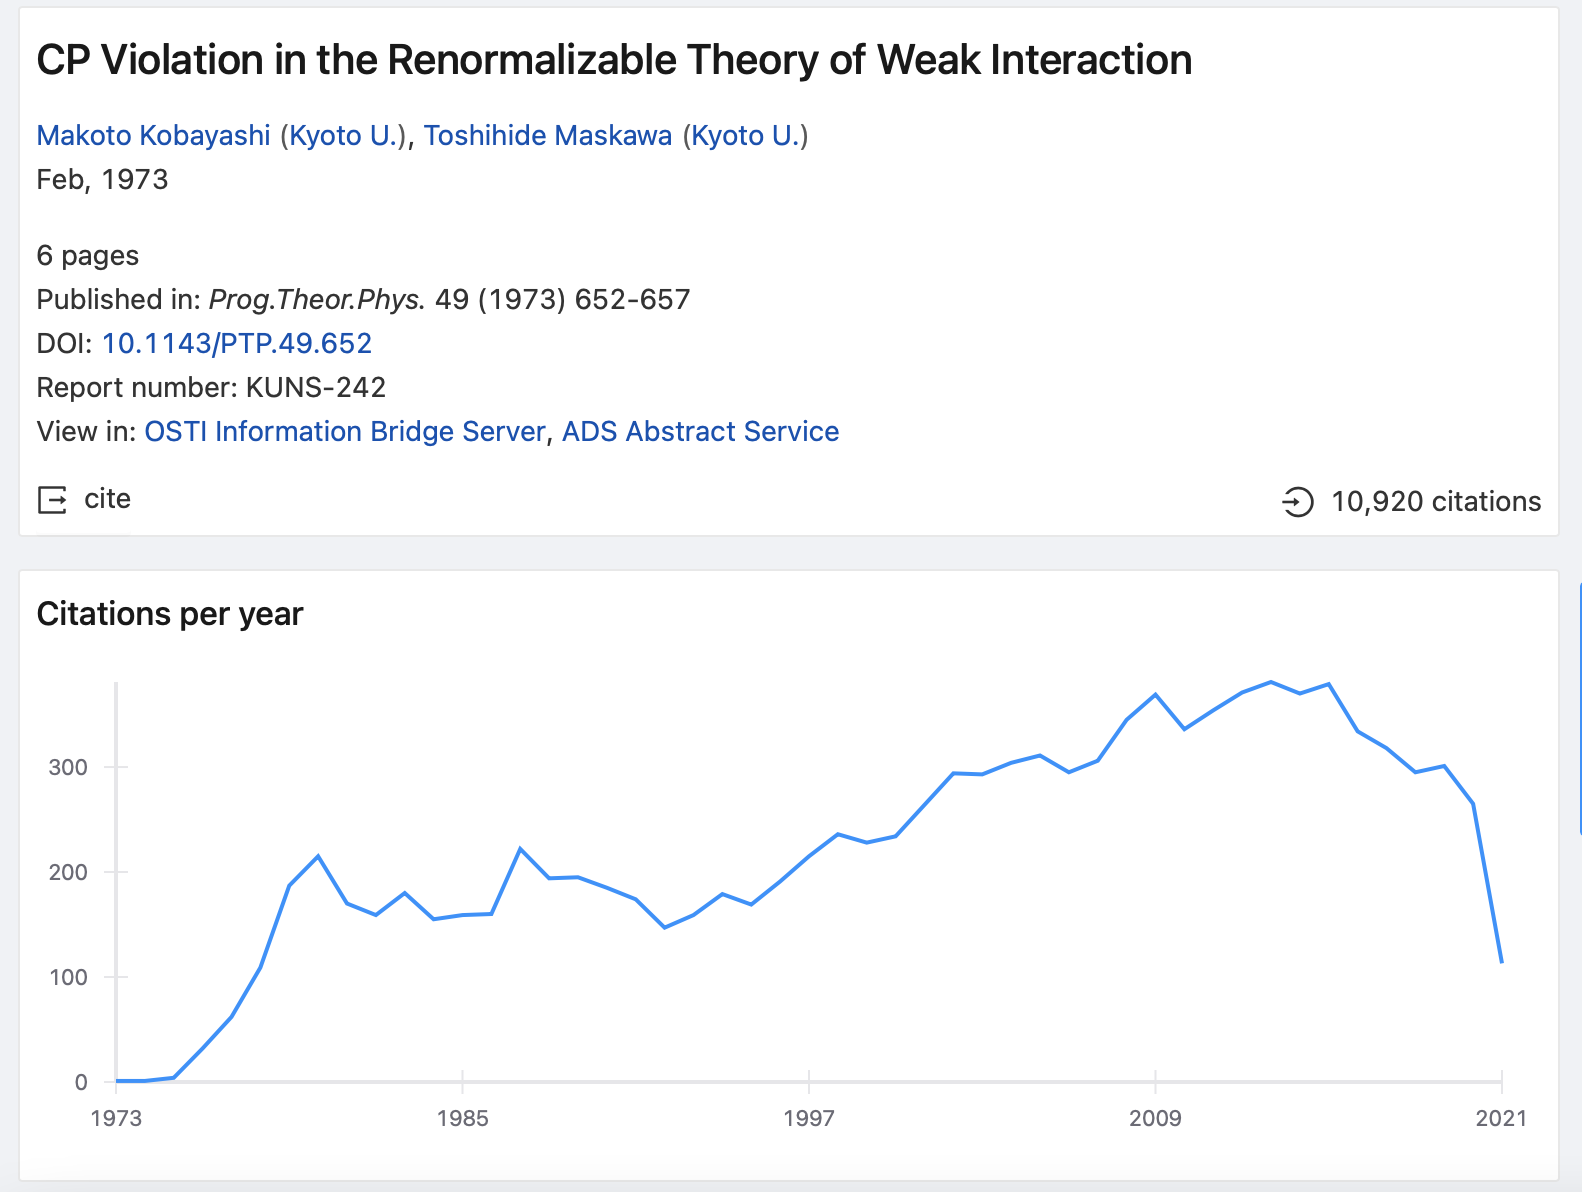Click the citations count clock icon
This screenshot has height=1192, width=1582.
click(1297, 501)
